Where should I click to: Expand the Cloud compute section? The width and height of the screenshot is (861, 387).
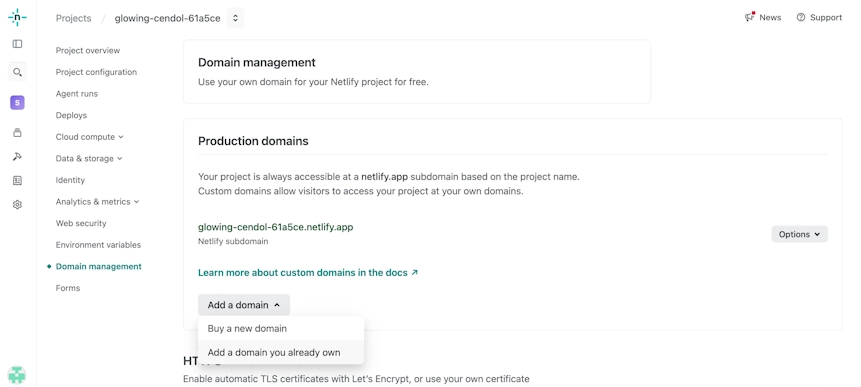click(x=90, y=137)
